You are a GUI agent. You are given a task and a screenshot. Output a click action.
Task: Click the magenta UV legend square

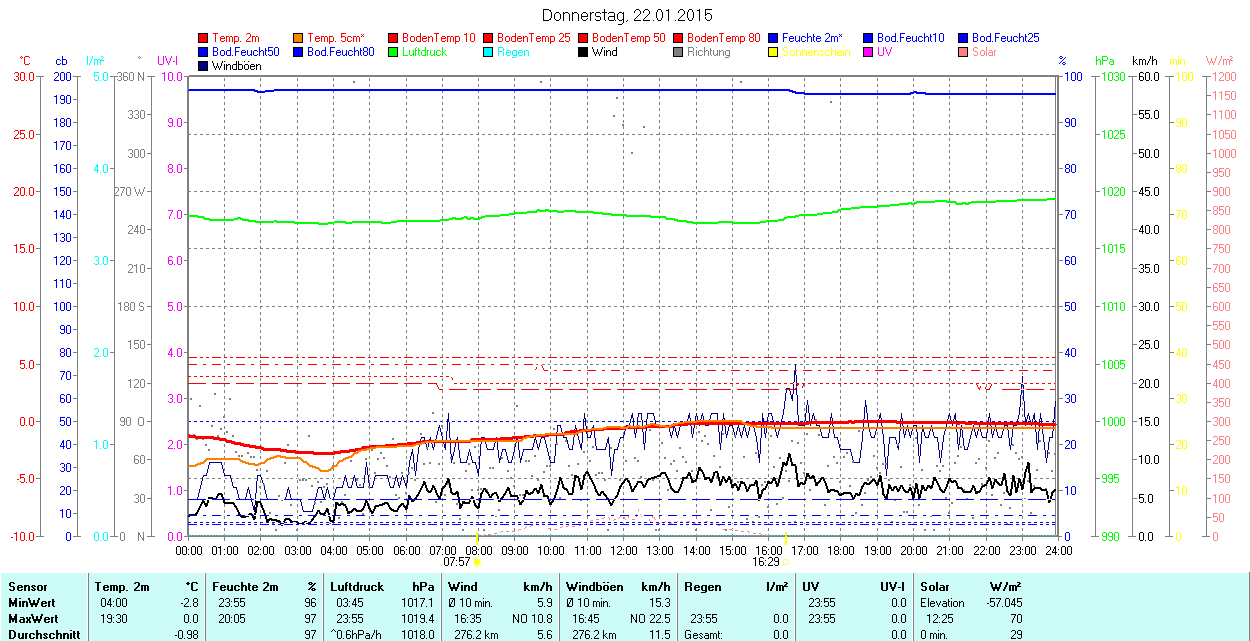[869, 52]
